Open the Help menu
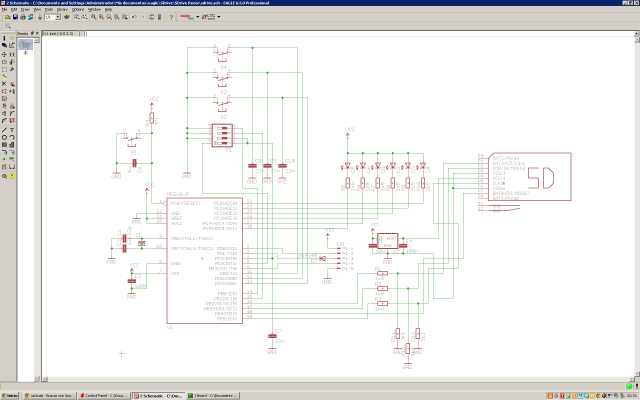 (x=108, y=9)
